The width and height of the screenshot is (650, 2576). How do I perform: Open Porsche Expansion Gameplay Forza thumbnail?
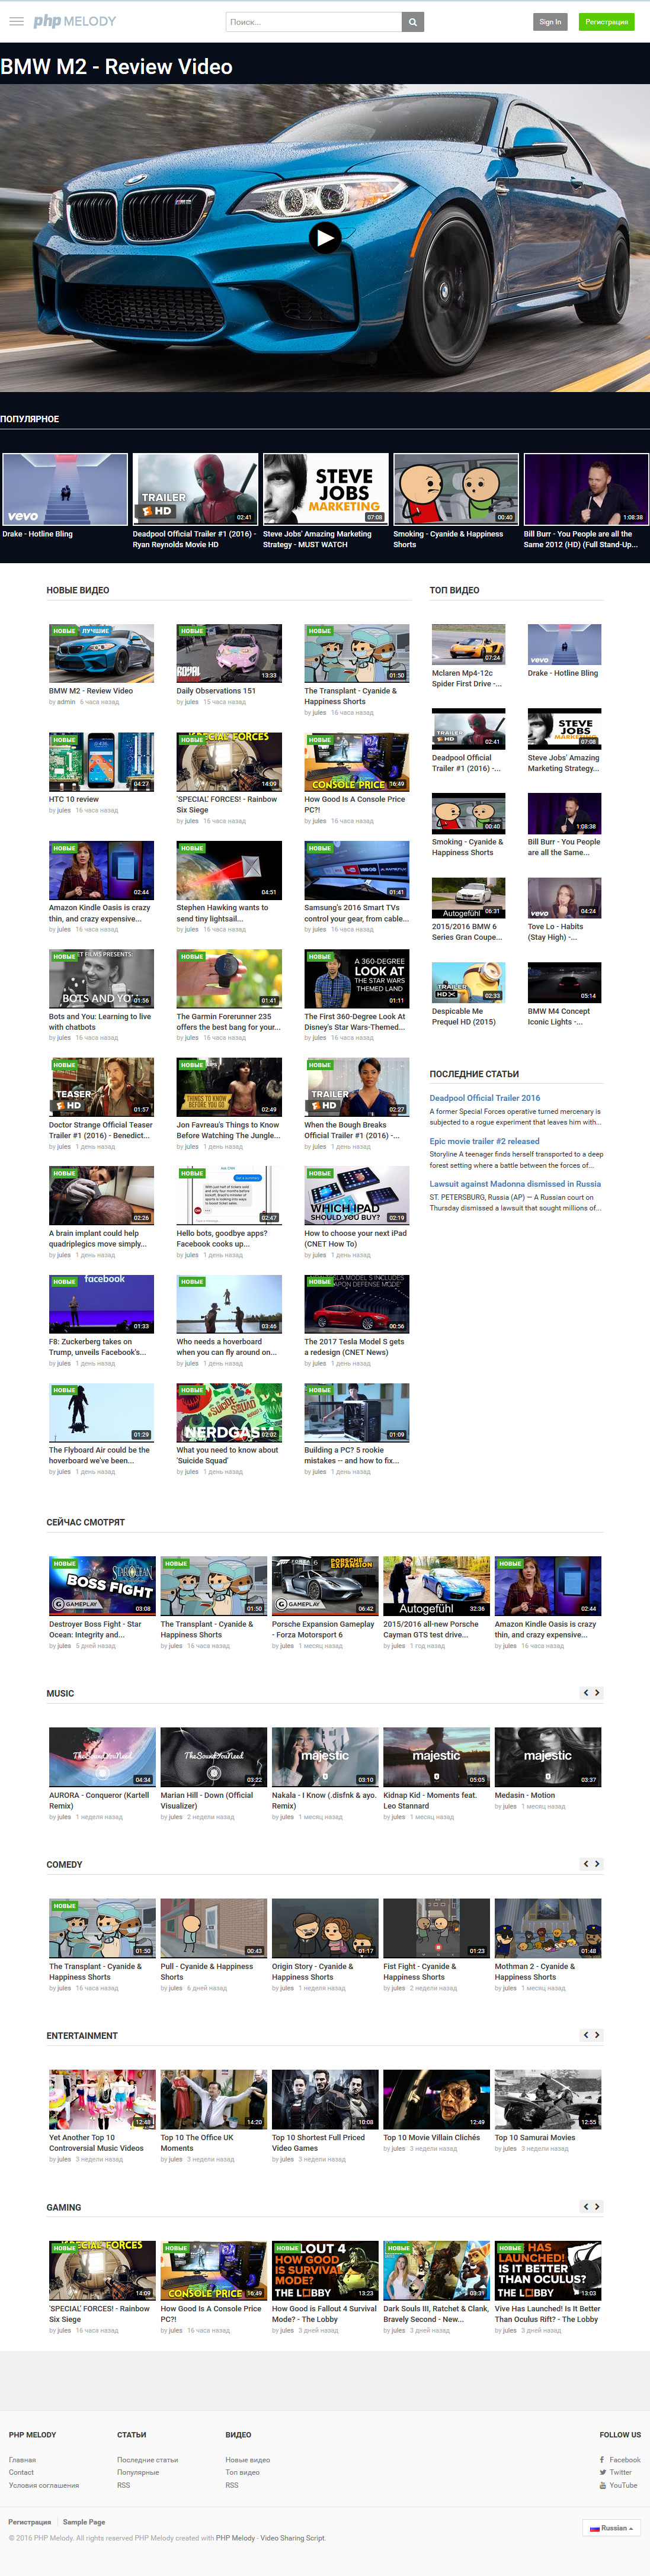pyautogui.click(x=325, y=1585)
